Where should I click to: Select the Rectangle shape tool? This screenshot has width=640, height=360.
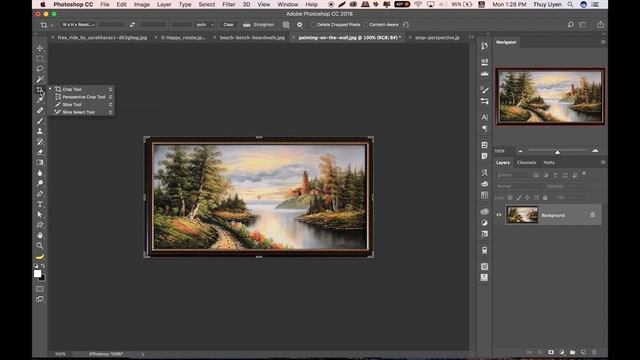tap(40, 225)
